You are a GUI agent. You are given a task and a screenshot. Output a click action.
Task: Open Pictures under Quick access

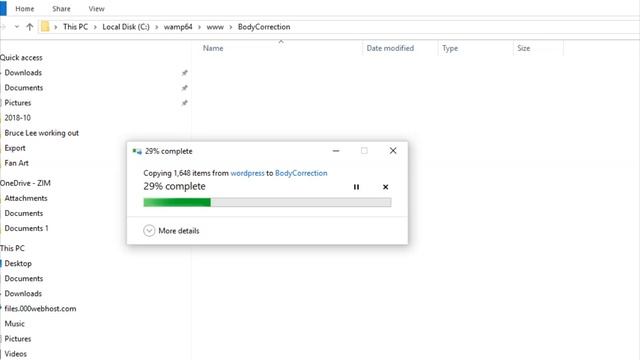click(x=18, y=103)
